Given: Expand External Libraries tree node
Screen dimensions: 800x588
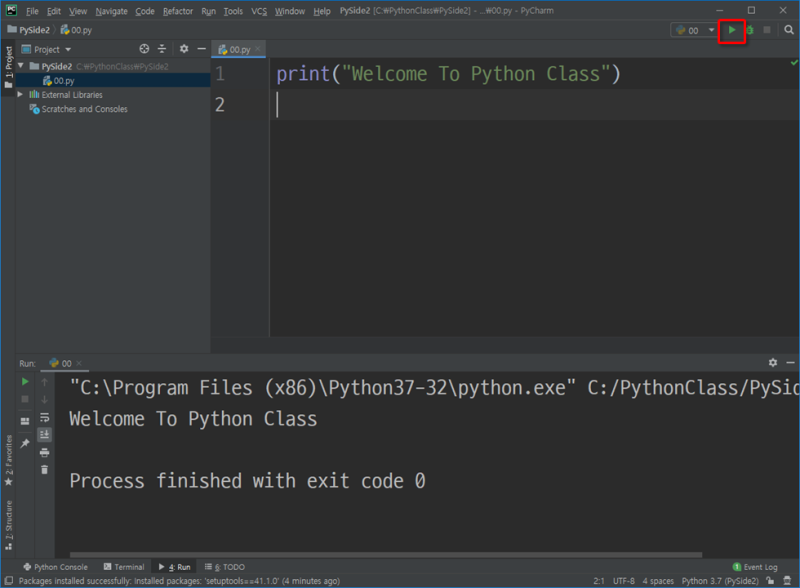Looking at the screenshot, I should pyautogui.click(x=21, y=95).
